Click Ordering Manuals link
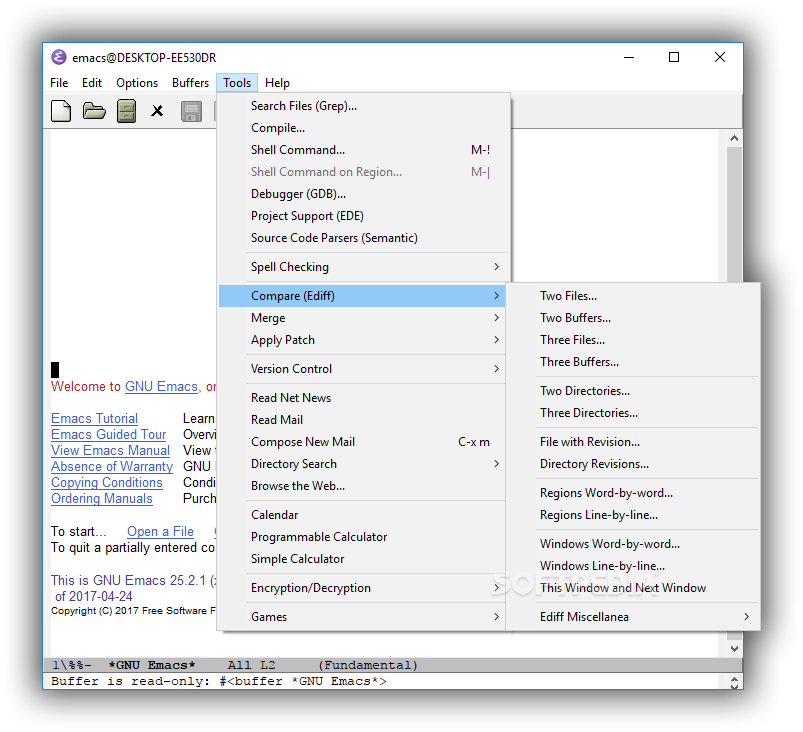The width and height of the screenshot is (803, 732). pyautogui.click(x=101, y=499)
